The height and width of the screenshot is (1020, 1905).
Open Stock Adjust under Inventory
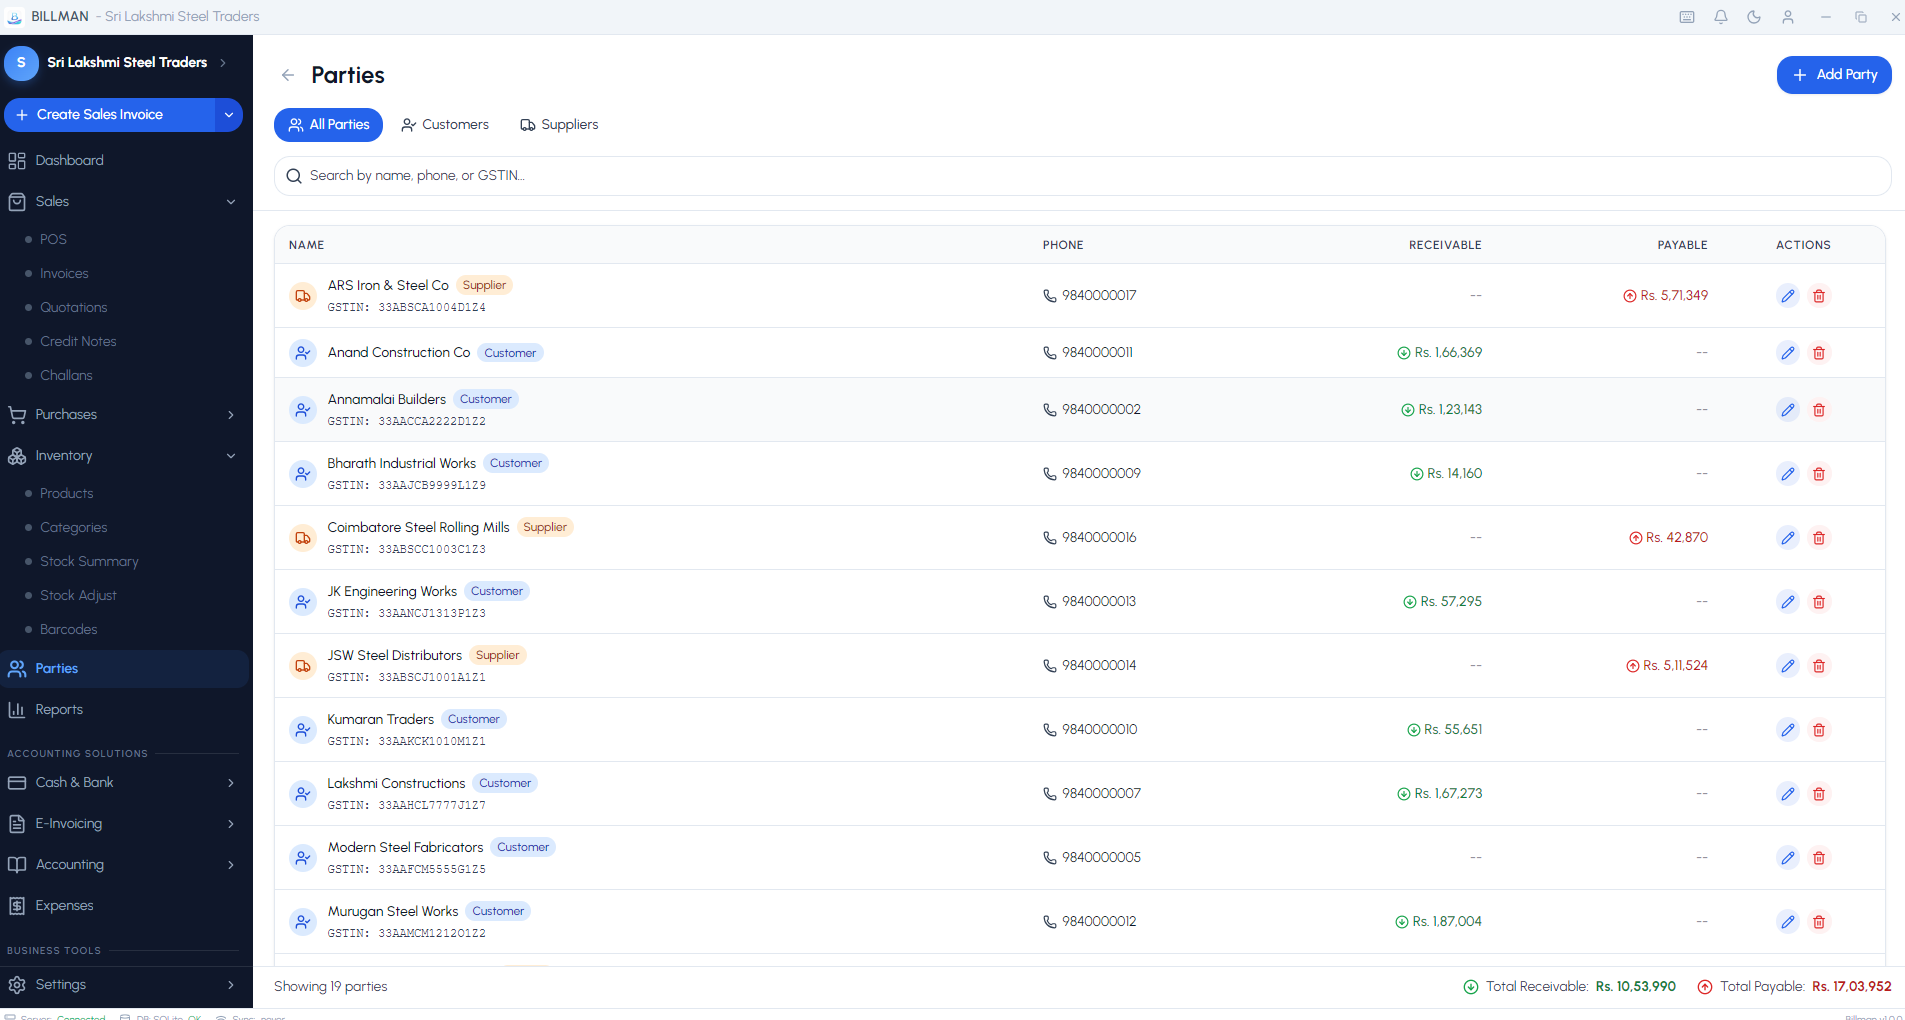pos(78,596)
